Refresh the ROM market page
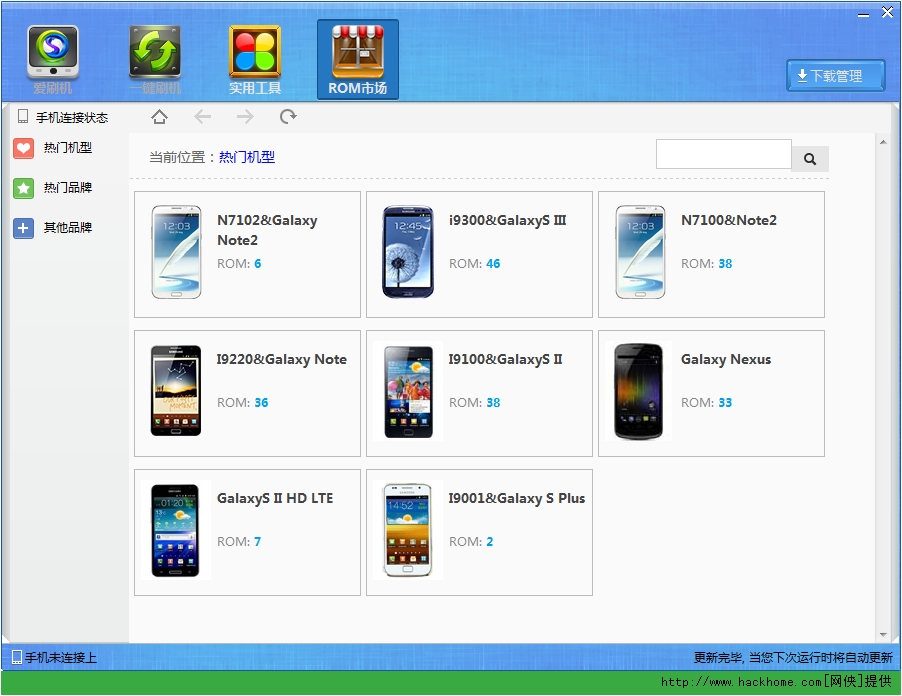Image resolution: width=902 pixels, height=696 pixels. (288, 117)
